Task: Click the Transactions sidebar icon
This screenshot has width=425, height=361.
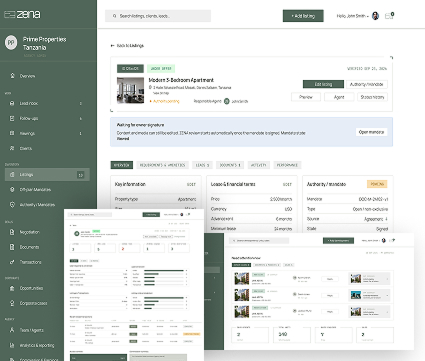Action: pyautogui.click(x=12, y=262)
